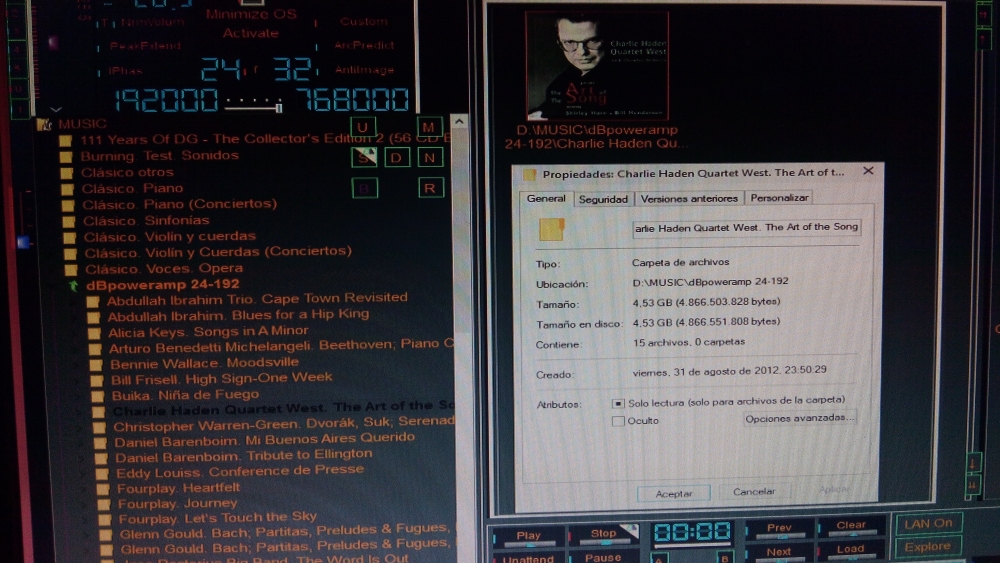Image resolution: width=1000 pixels, height=563 pixels.
Task: Click the Load button
Action: pyautogui.click(x=851, y=549)
